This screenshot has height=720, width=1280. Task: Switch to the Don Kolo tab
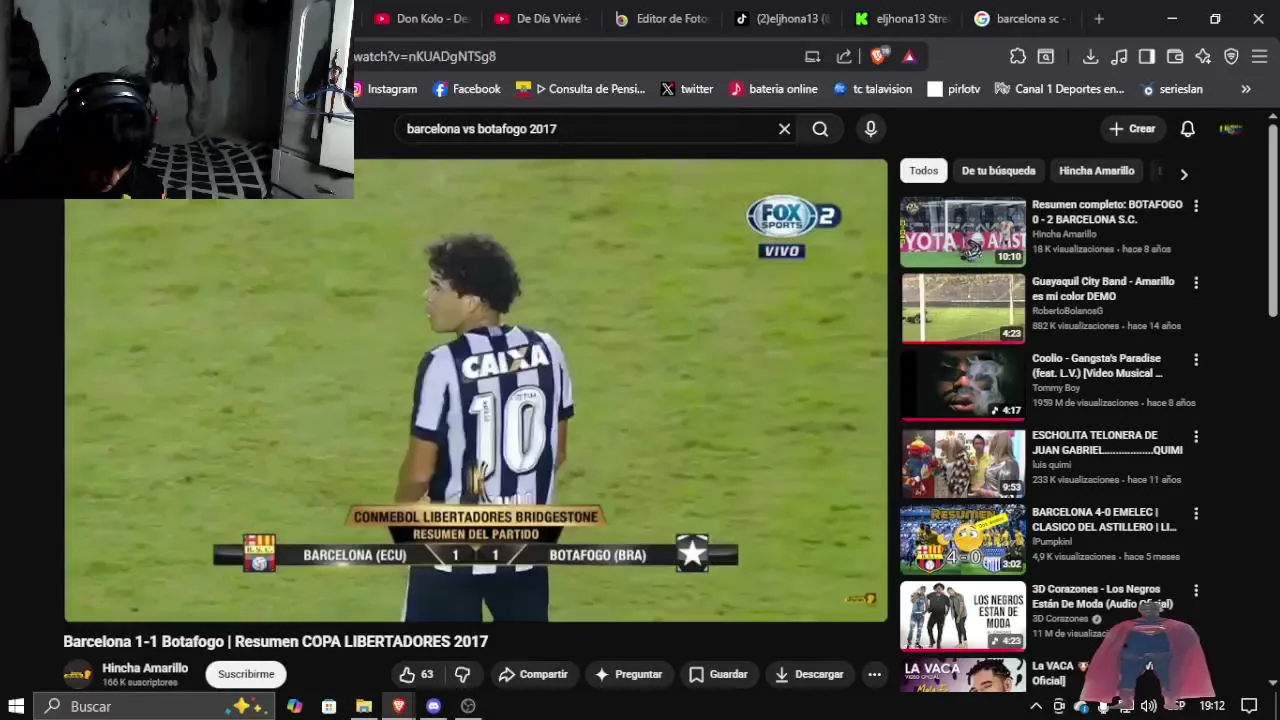(422, 19)
